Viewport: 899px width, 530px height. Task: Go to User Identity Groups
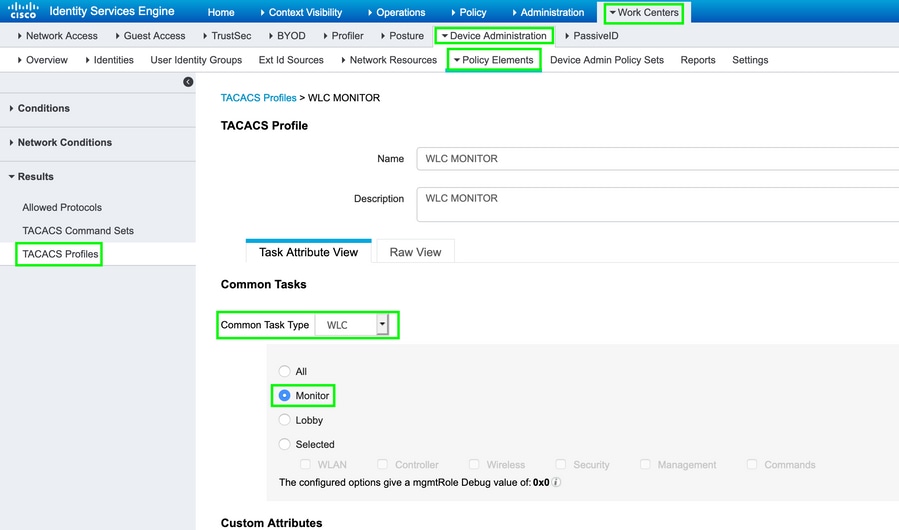pos(196,60)
